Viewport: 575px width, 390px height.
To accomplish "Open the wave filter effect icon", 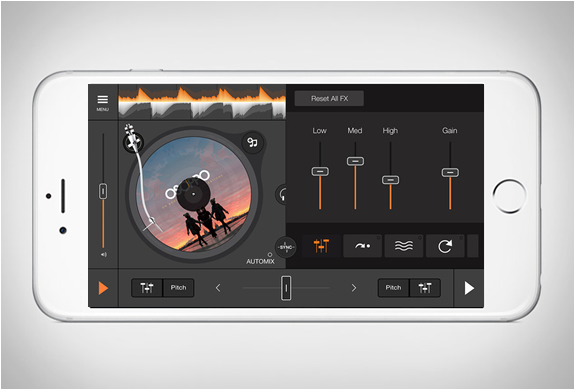I will (x=404, y=246).
